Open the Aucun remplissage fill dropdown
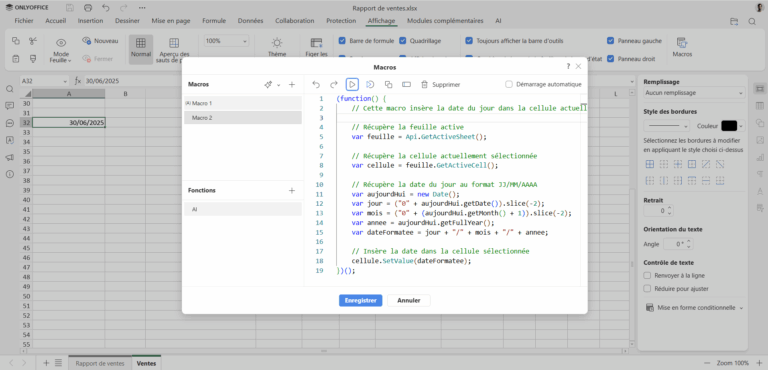Image resolution: width=768 pixels, height=370 pixels. click(x=694, y=93)
